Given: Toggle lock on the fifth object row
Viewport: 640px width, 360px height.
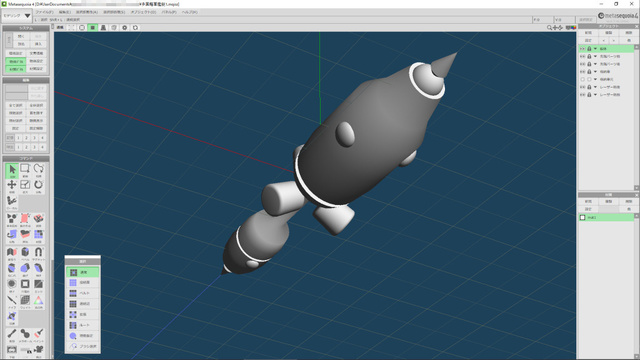Looking at the screenshot, I should [589, 79].
